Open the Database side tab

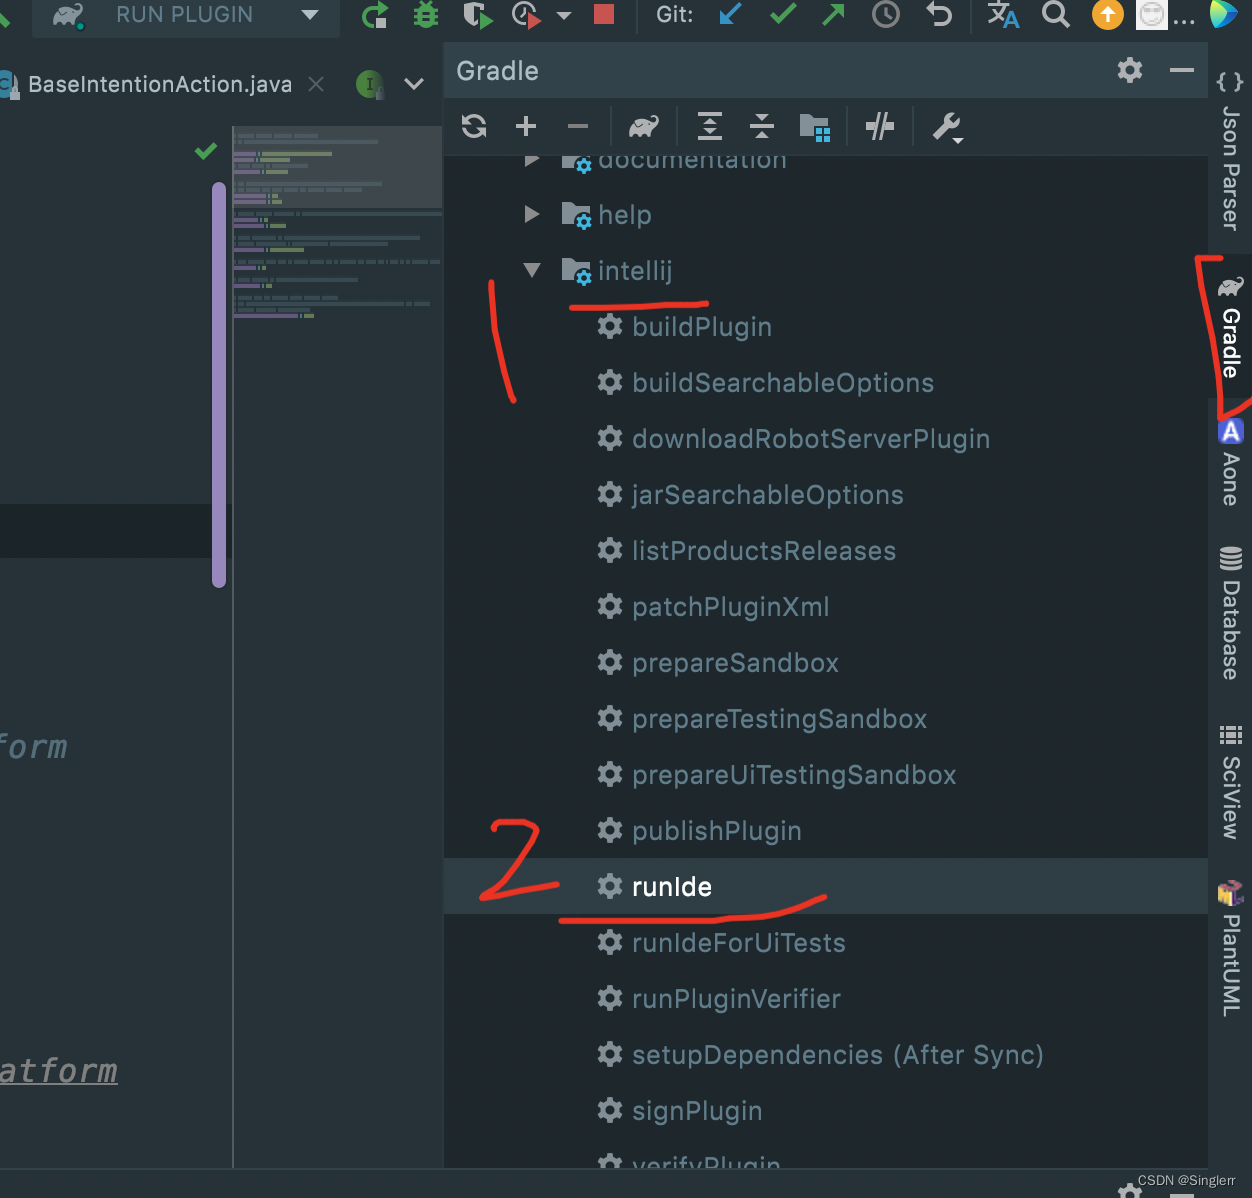[x=1230, y=613]
